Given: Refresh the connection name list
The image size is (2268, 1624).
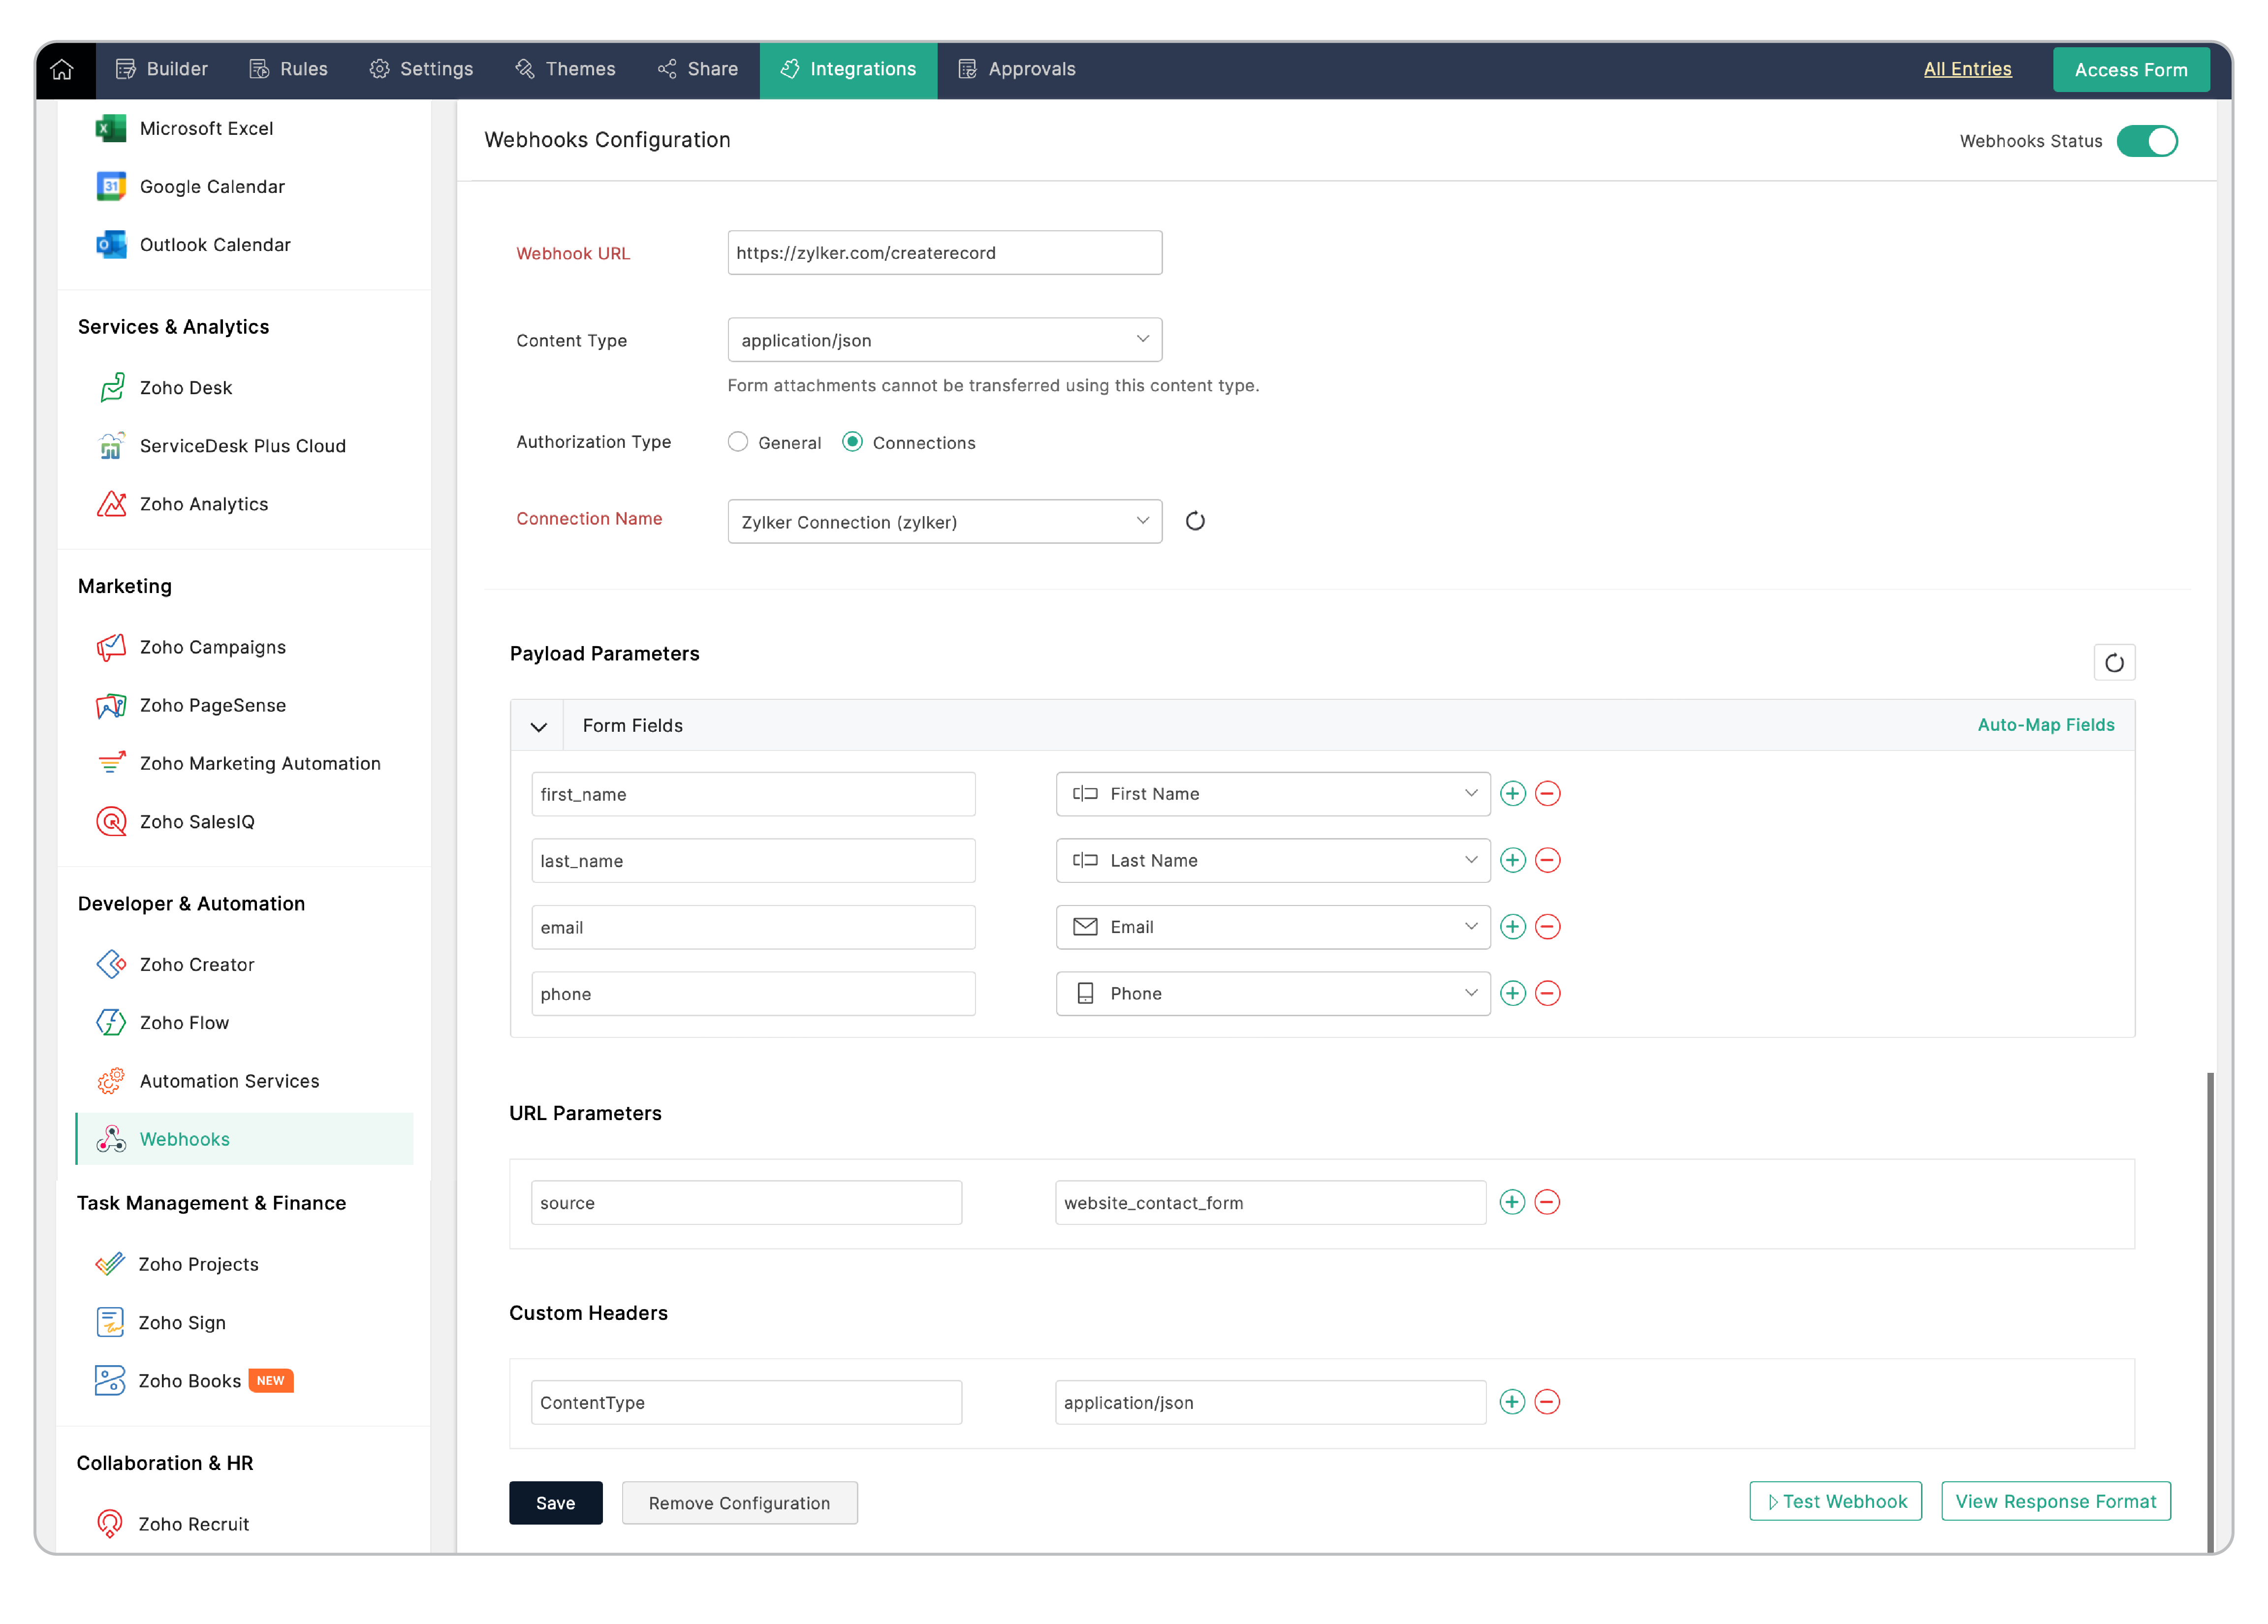Looking at the screenshot, I should 1195,521.
